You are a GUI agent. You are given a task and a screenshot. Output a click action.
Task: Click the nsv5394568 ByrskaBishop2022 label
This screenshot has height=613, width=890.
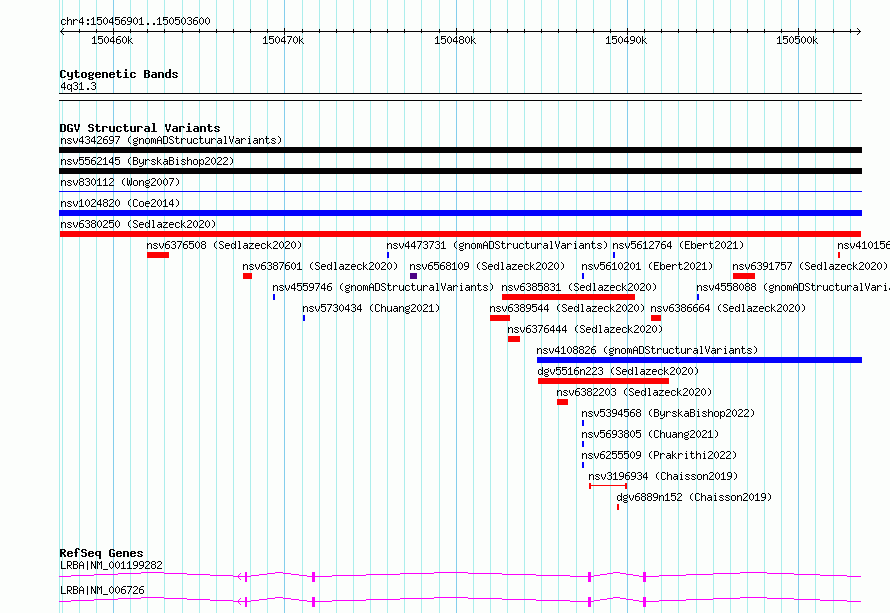[x=668, y=413]
